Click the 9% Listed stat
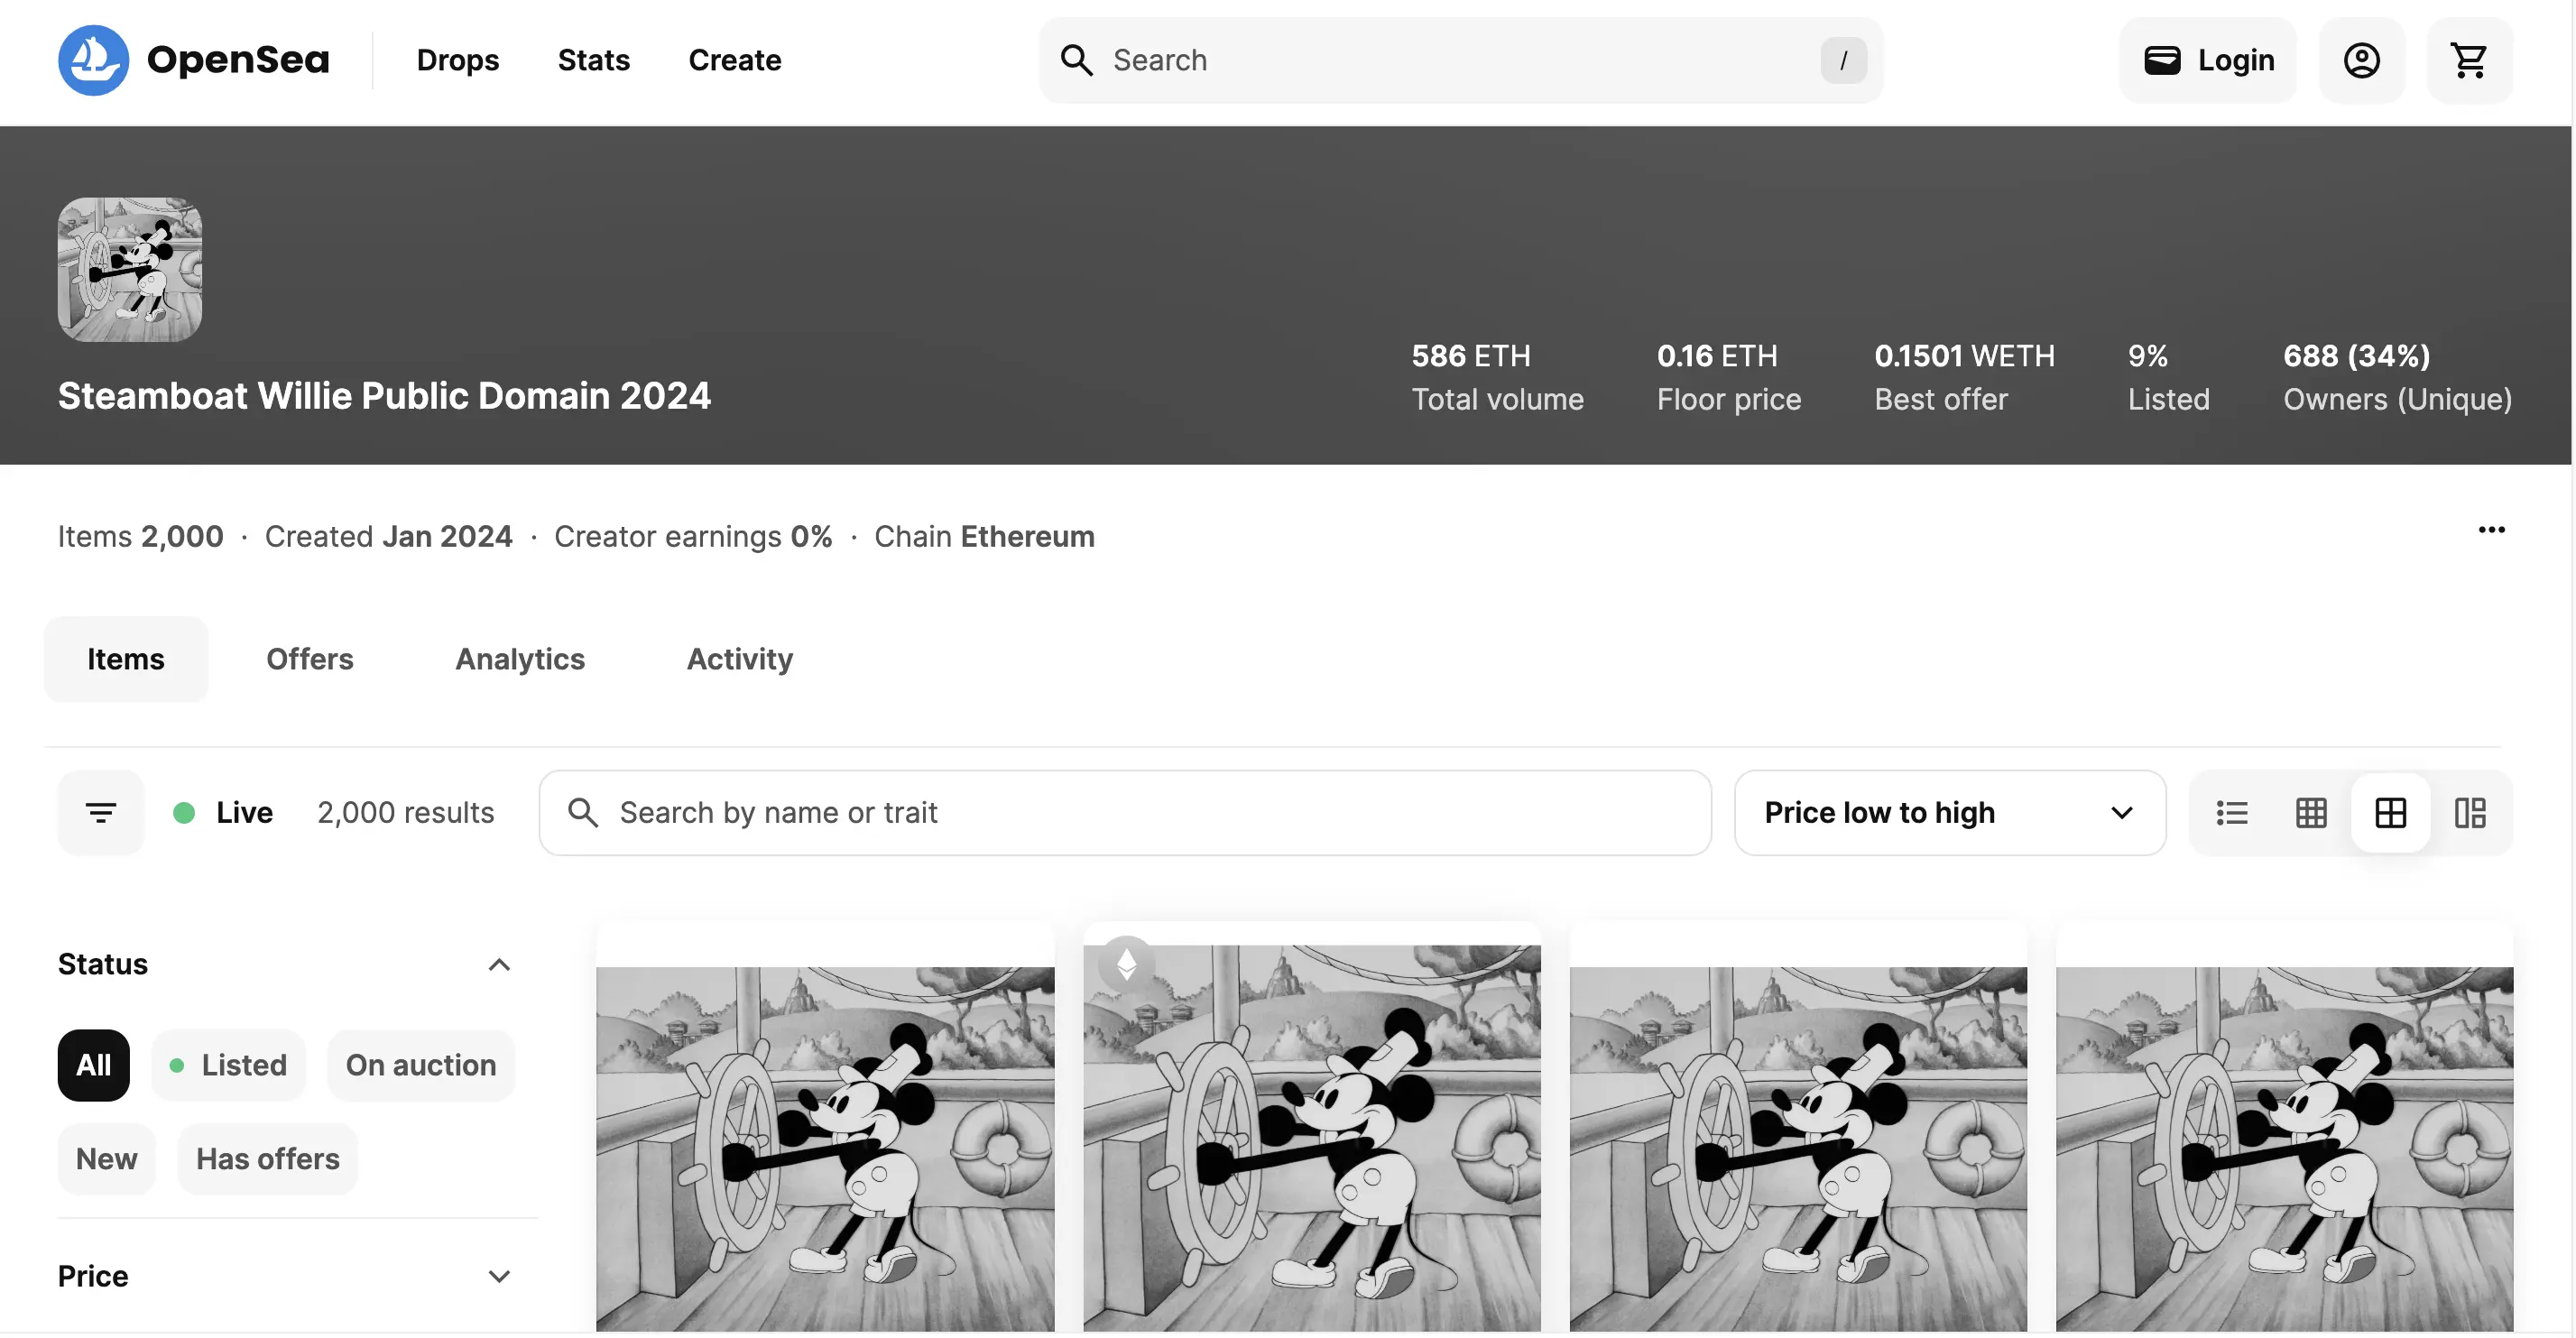This screenshot has height=1338, width=2576. click(x=2169, y=377)
